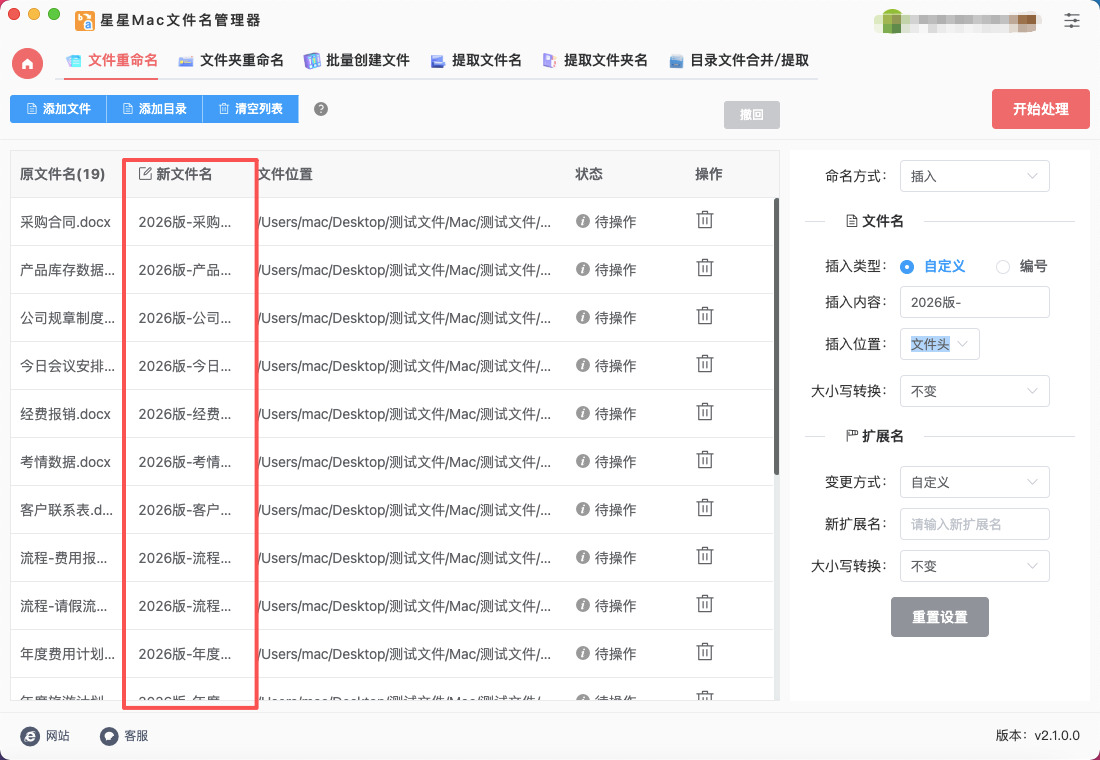Switch to the 文件夹重命名 tab
Viewport: 1100px width, 760px height.
pyautogui.click(x=231, y=60)
